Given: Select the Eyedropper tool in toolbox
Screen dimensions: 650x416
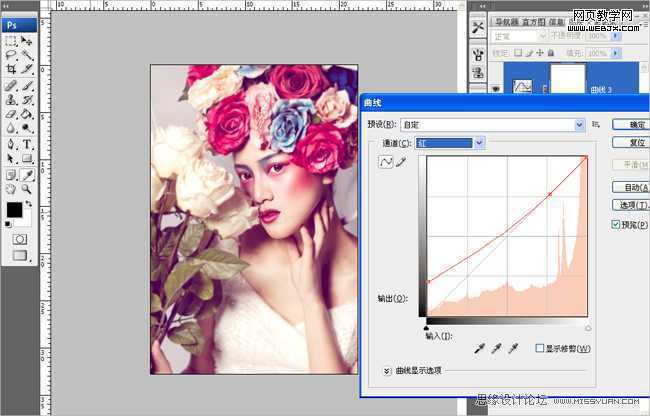Looking at the screenshot, I should (27, 175).
